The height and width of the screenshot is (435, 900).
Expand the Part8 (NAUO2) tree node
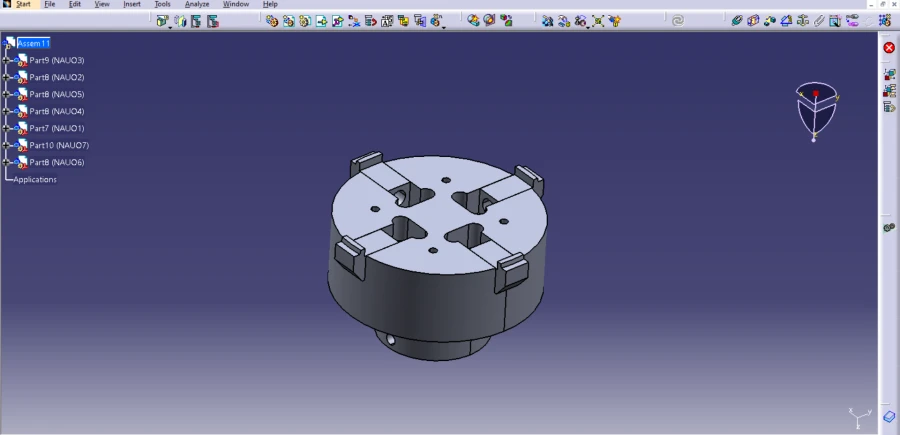6,77
